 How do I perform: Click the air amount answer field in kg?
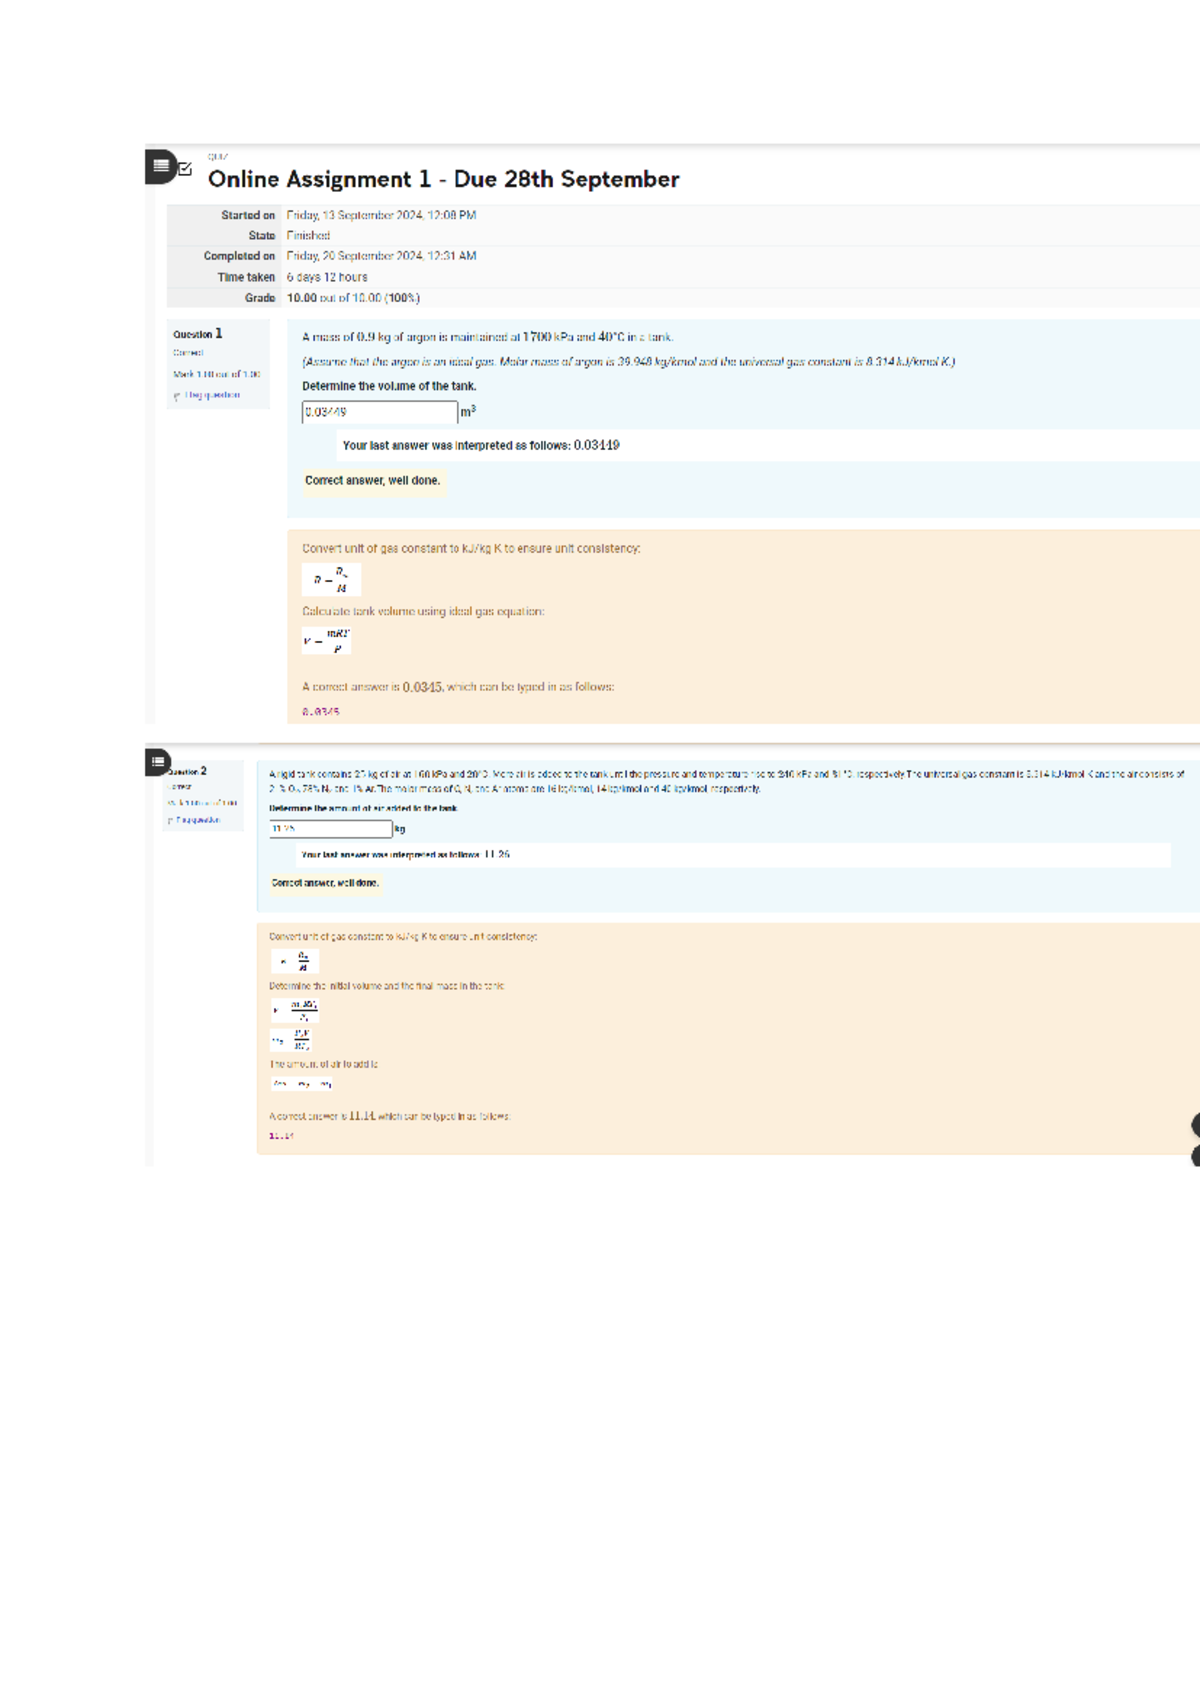330,828
